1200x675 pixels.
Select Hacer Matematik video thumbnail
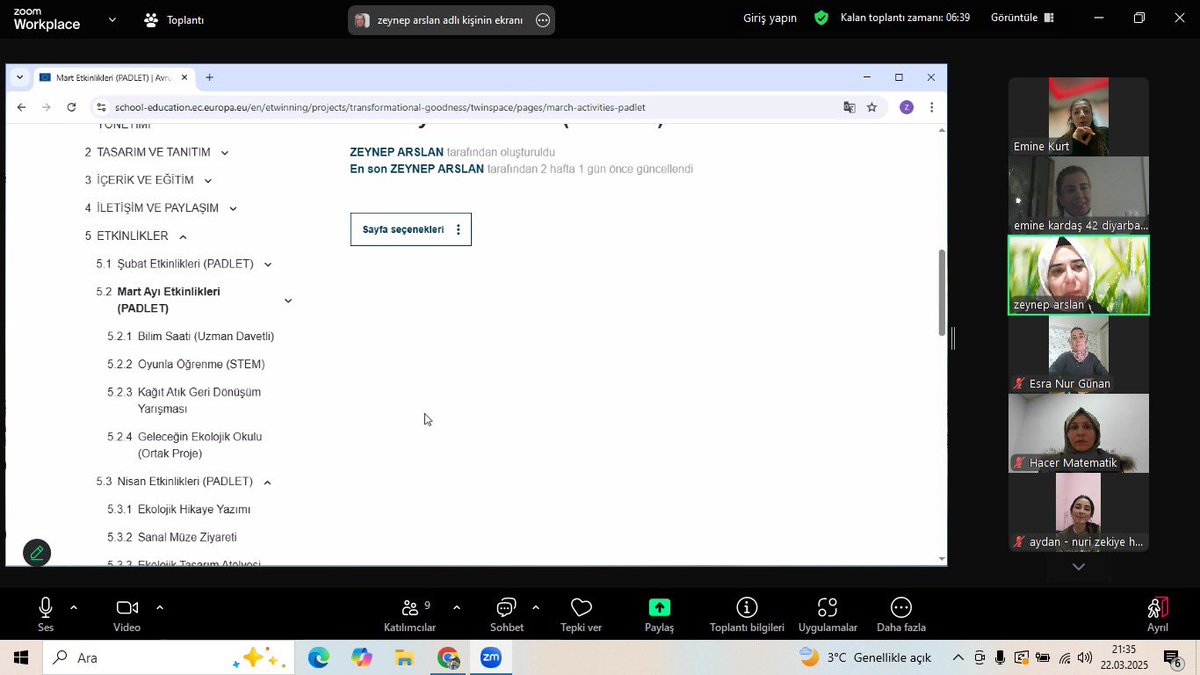(1078, 432)
